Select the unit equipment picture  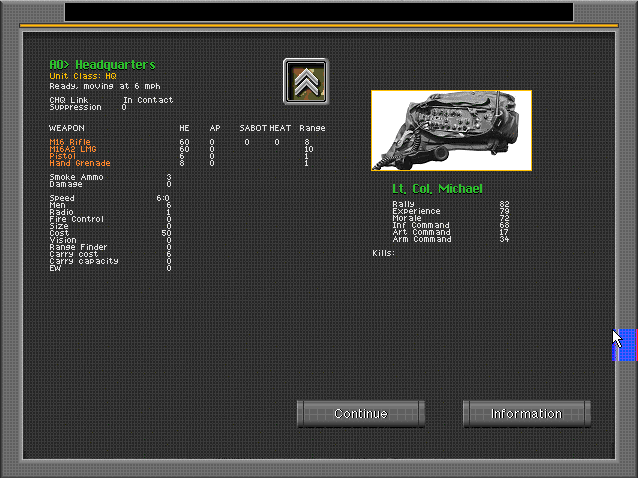[451, 131]
